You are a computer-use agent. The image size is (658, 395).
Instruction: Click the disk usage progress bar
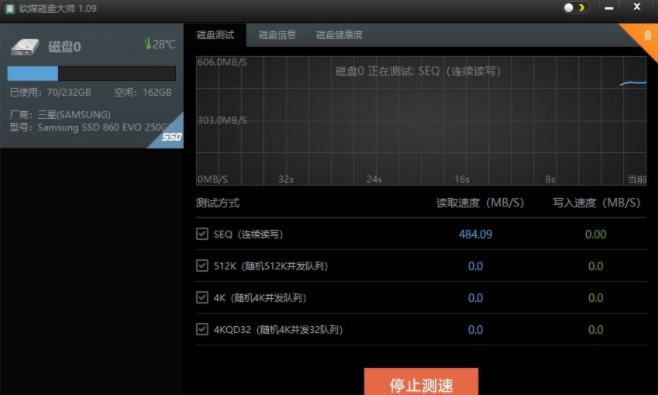click(91, 73)
